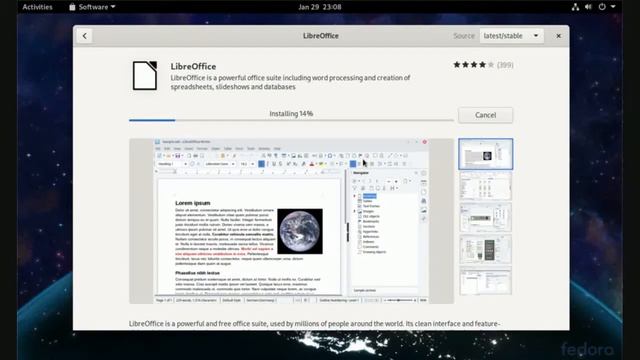The height and width of the screenshot is (360, 640).
Task: Click the Installing 14% progress bar
Action: point(291,120)
